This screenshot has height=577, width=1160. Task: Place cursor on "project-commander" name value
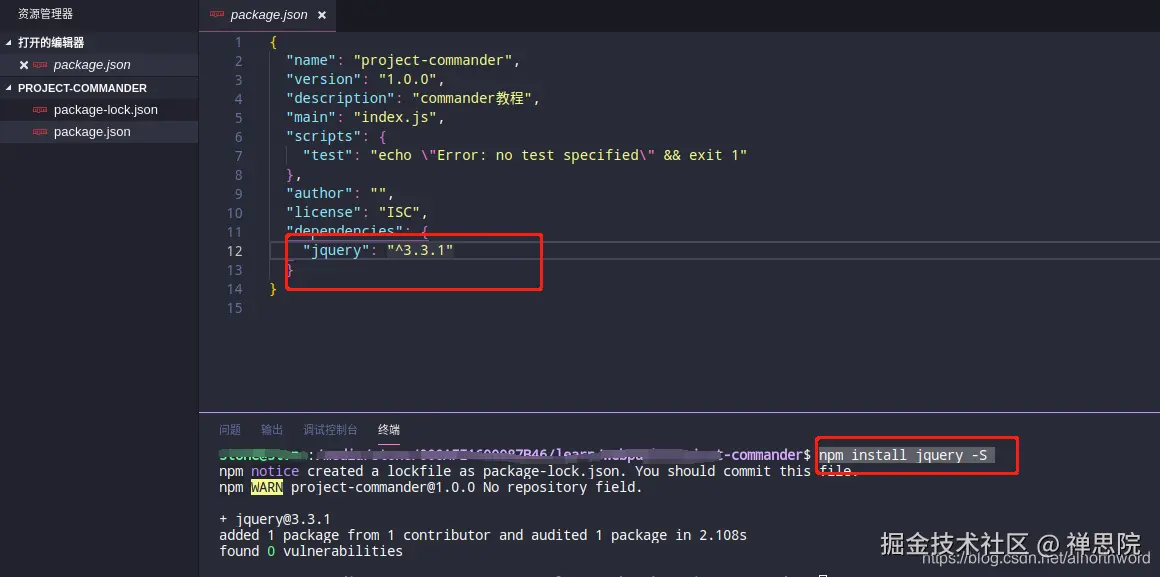coord(433,60)
